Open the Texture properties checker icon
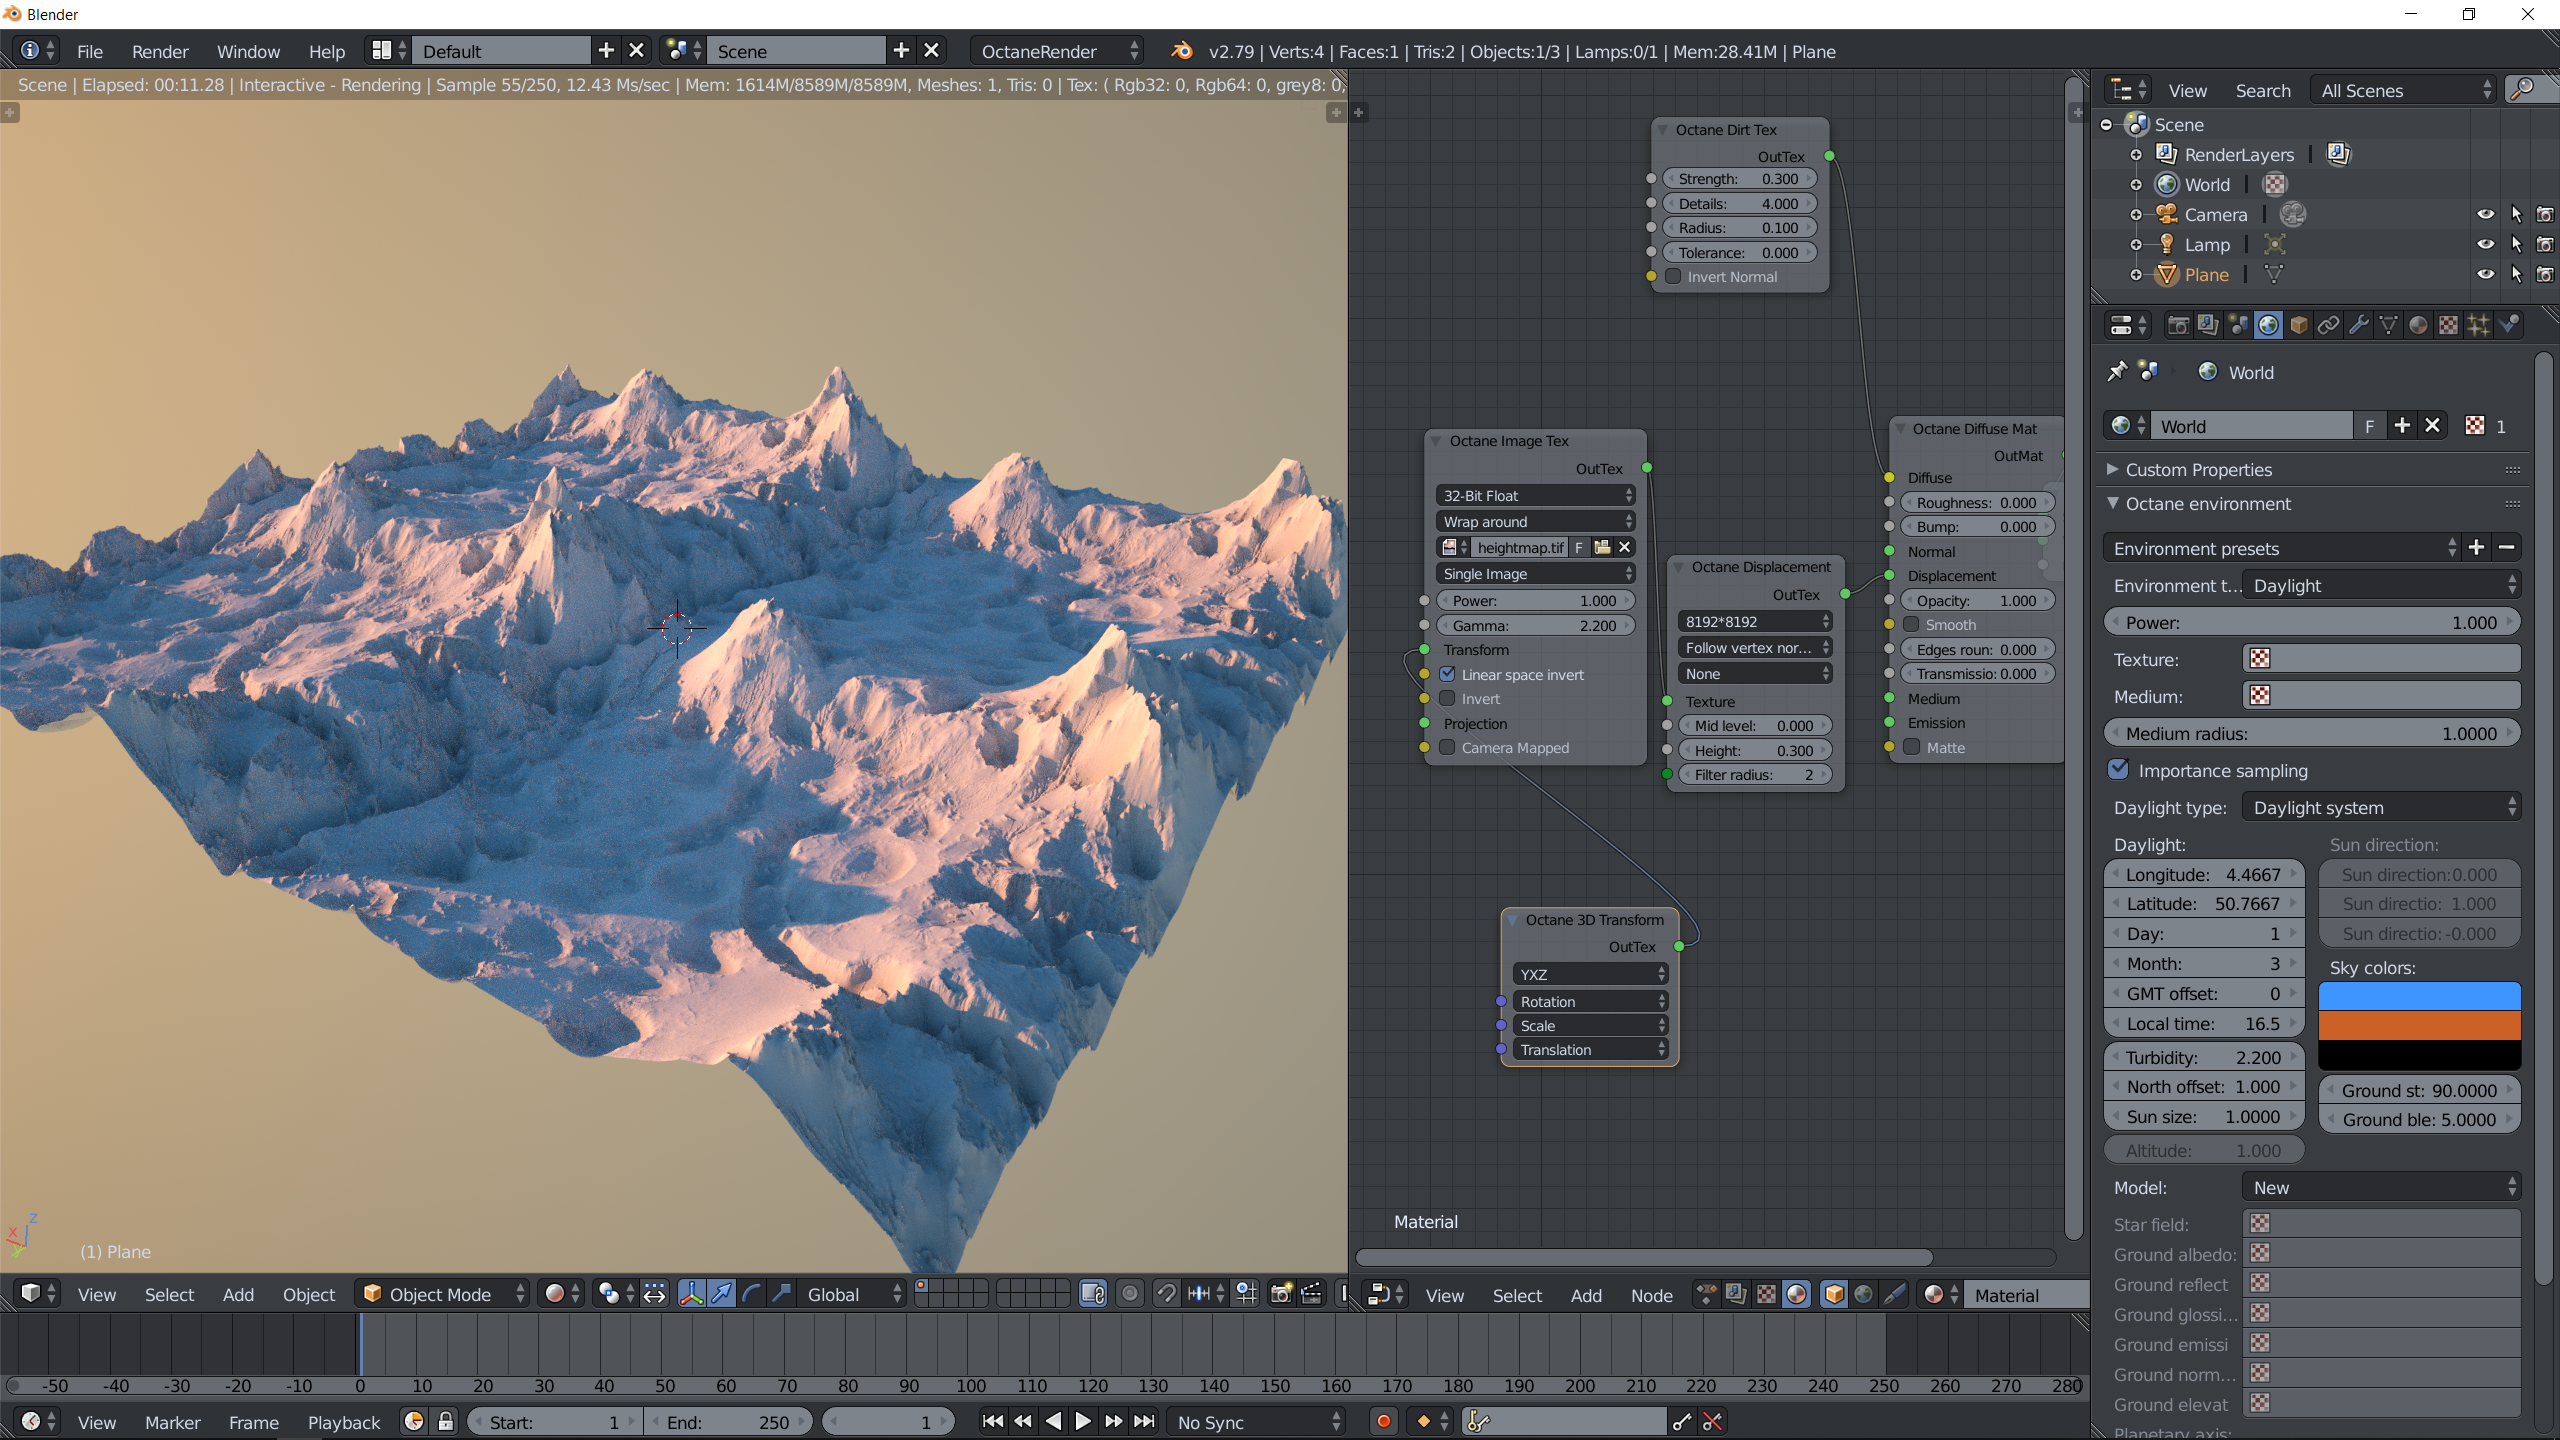Screen dimensions: 2560x1440 click(2448, 325)
